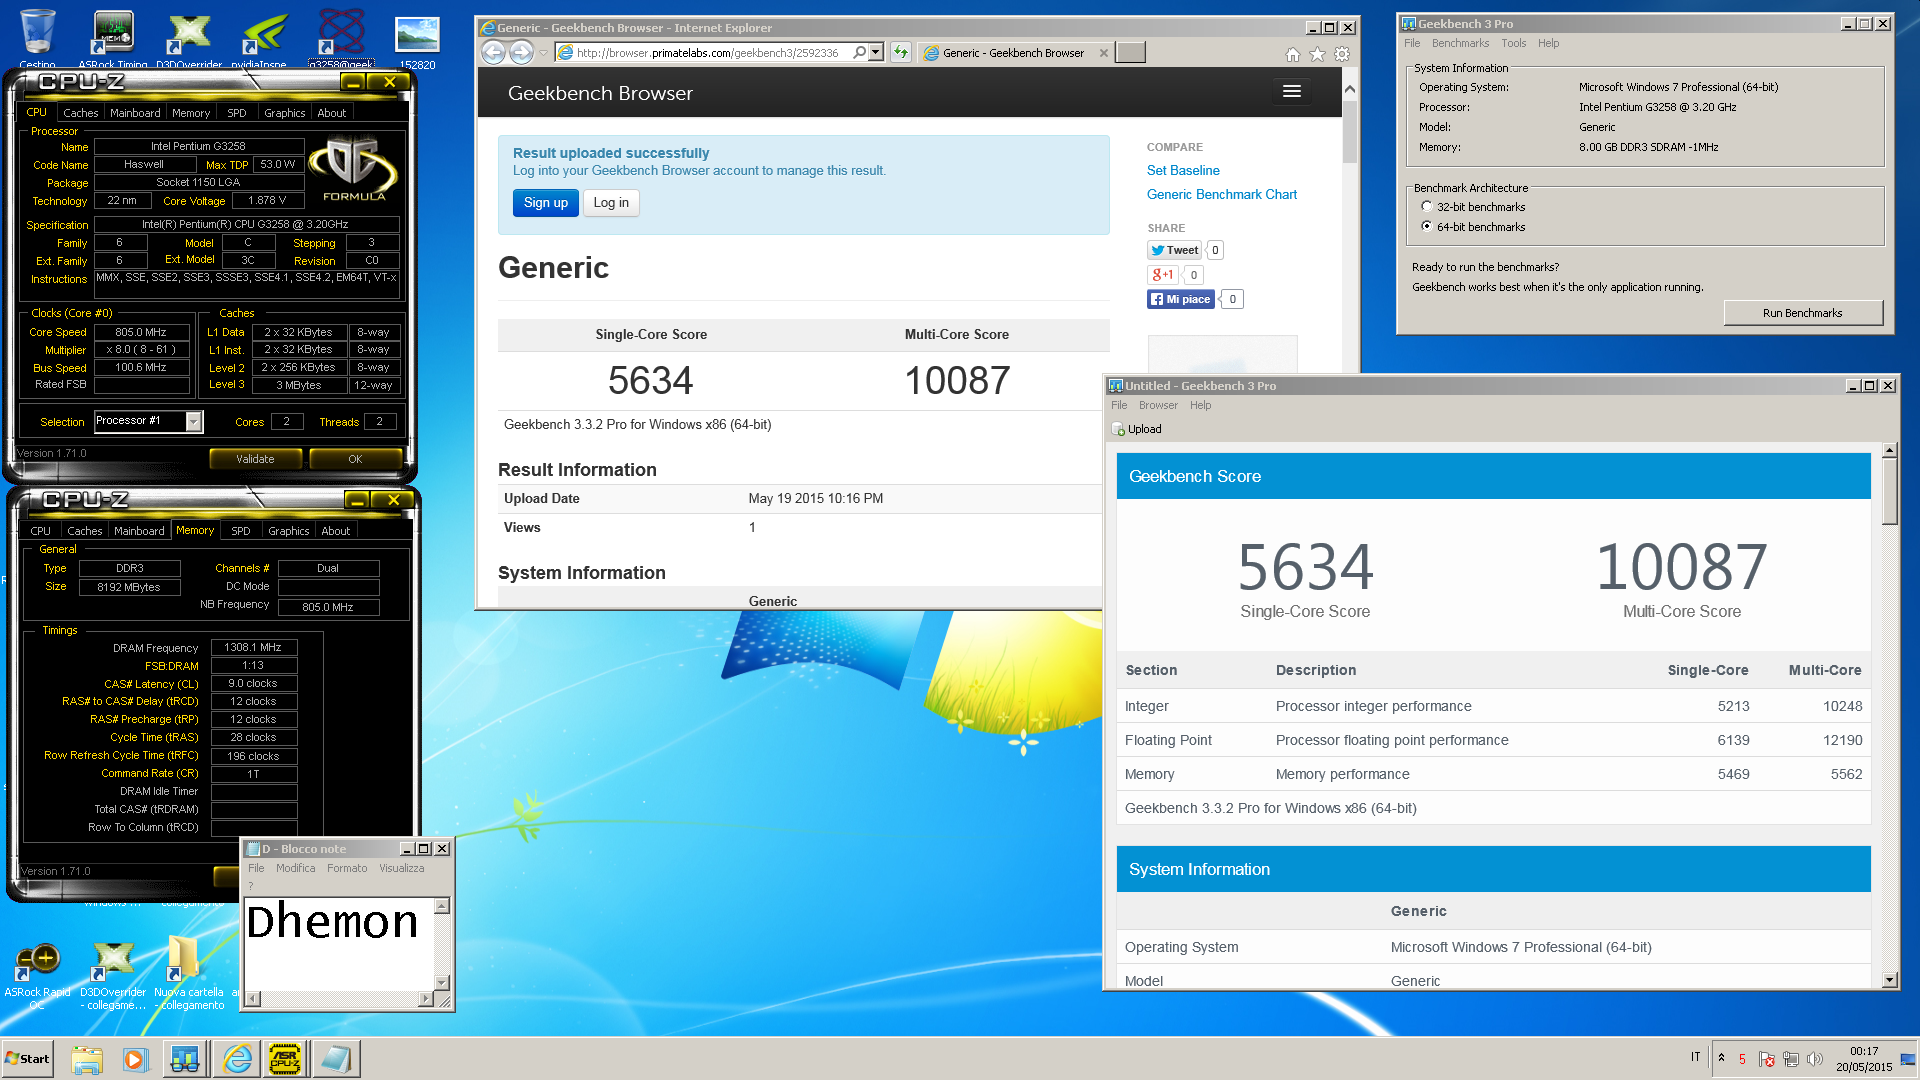Click into the Notepad text area with Dhemon

tap(340, 943)
